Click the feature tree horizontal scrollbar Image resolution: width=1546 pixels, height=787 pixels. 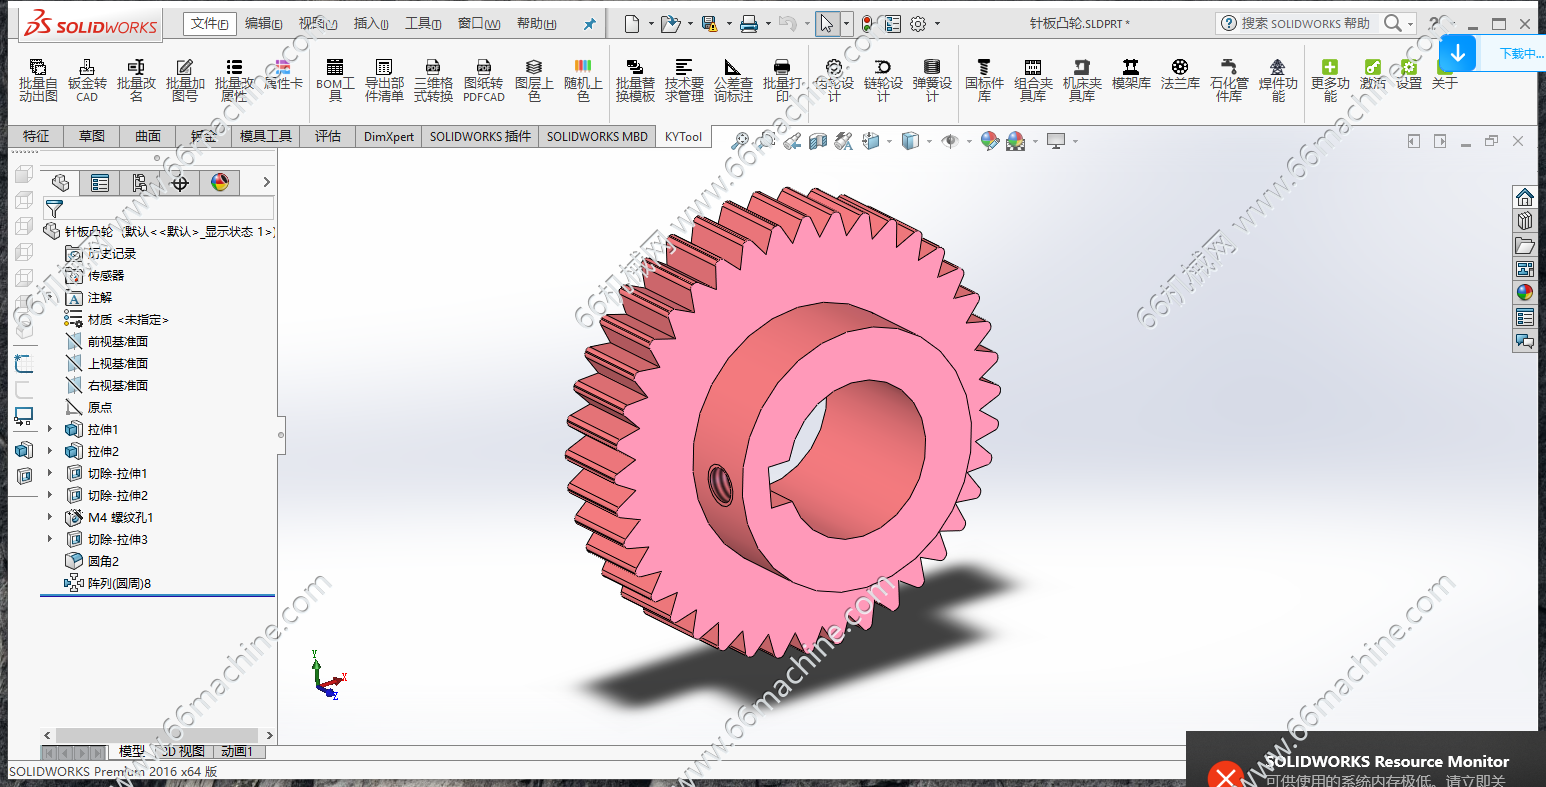click(159, 735)
